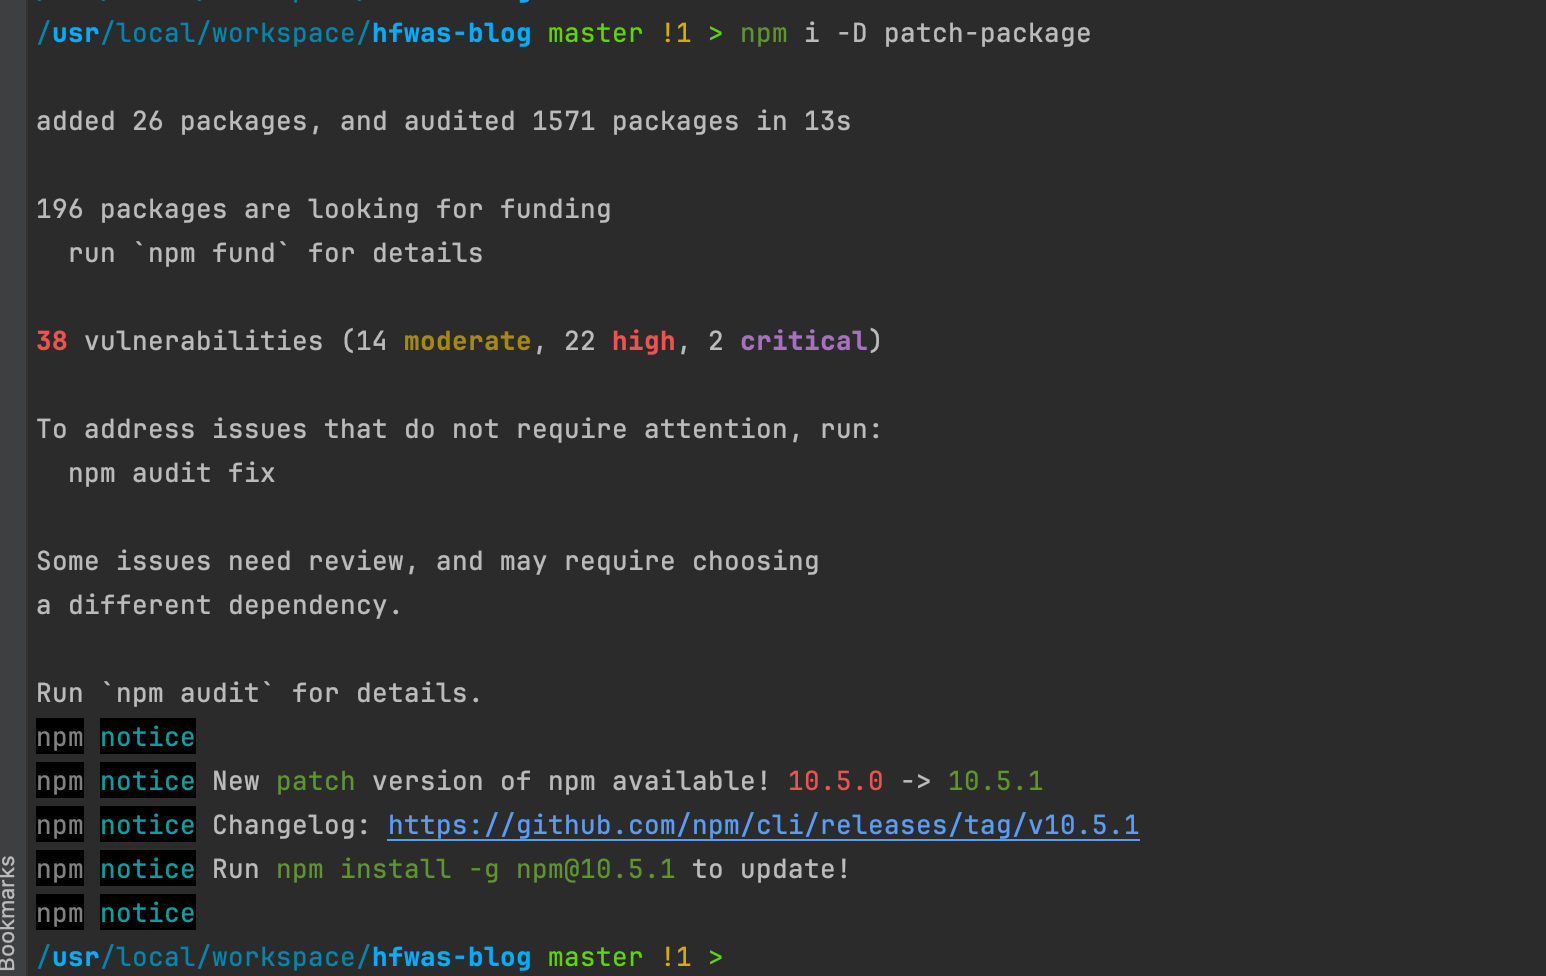This screenshot has width=1546, height=976.
Task: Click the purple 'critical' severity word
Action: tap(803, 341)
